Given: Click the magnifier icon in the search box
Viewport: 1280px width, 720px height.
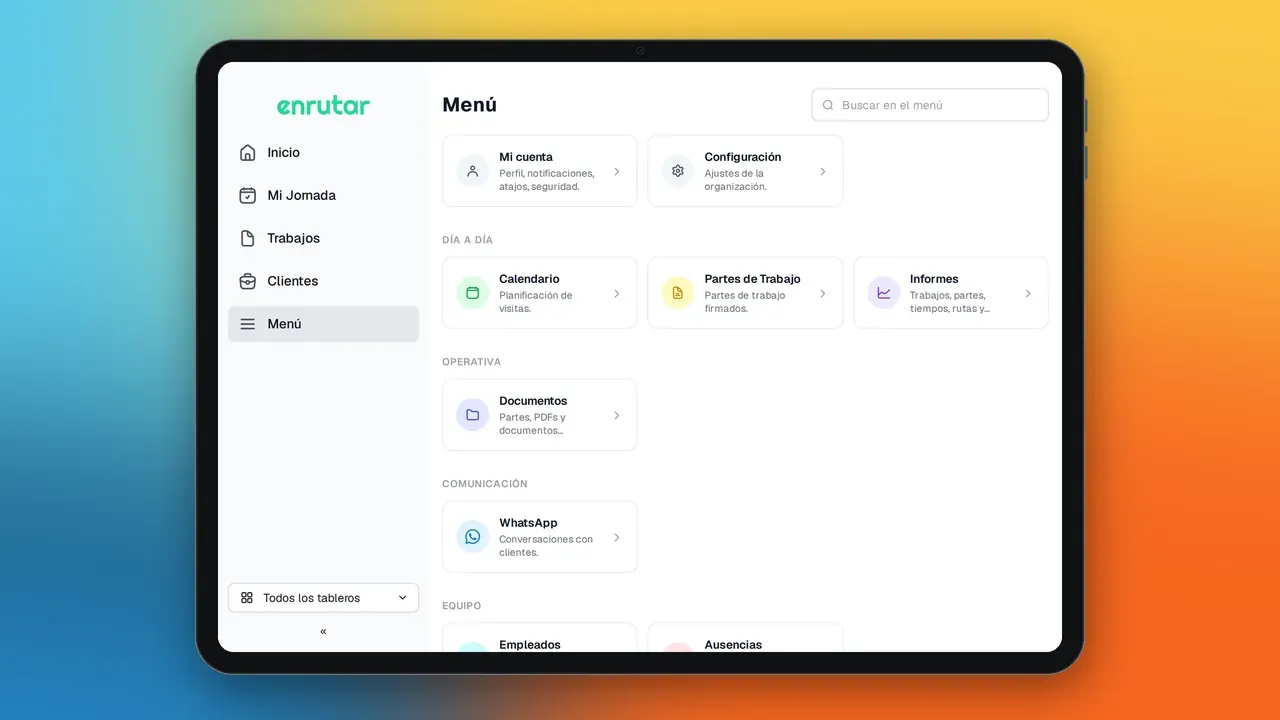Looking at the screenshot, I should coord(828,105).
